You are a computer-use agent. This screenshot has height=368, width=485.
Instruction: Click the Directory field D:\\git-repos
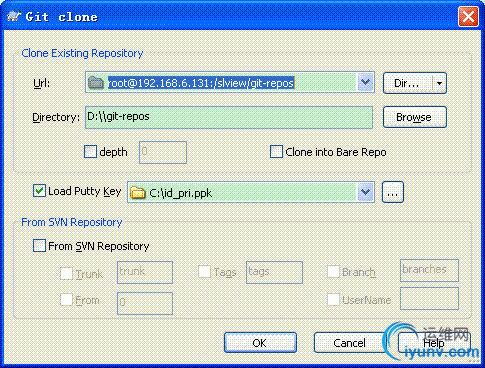tap(229, 117)
